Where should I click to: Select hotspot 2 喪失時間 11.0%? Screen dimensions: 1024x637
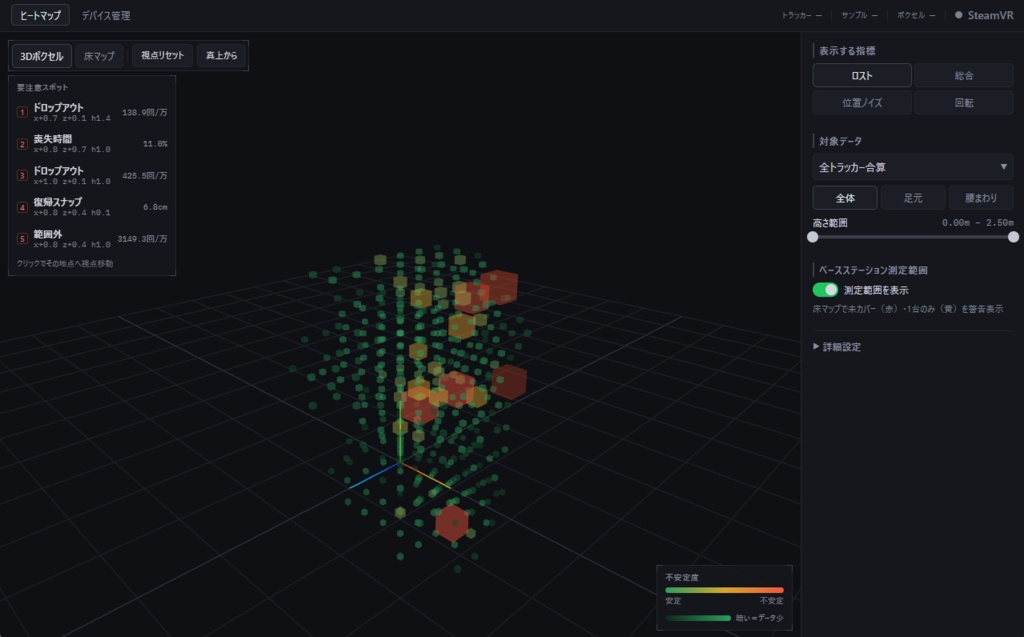(92, 144)
